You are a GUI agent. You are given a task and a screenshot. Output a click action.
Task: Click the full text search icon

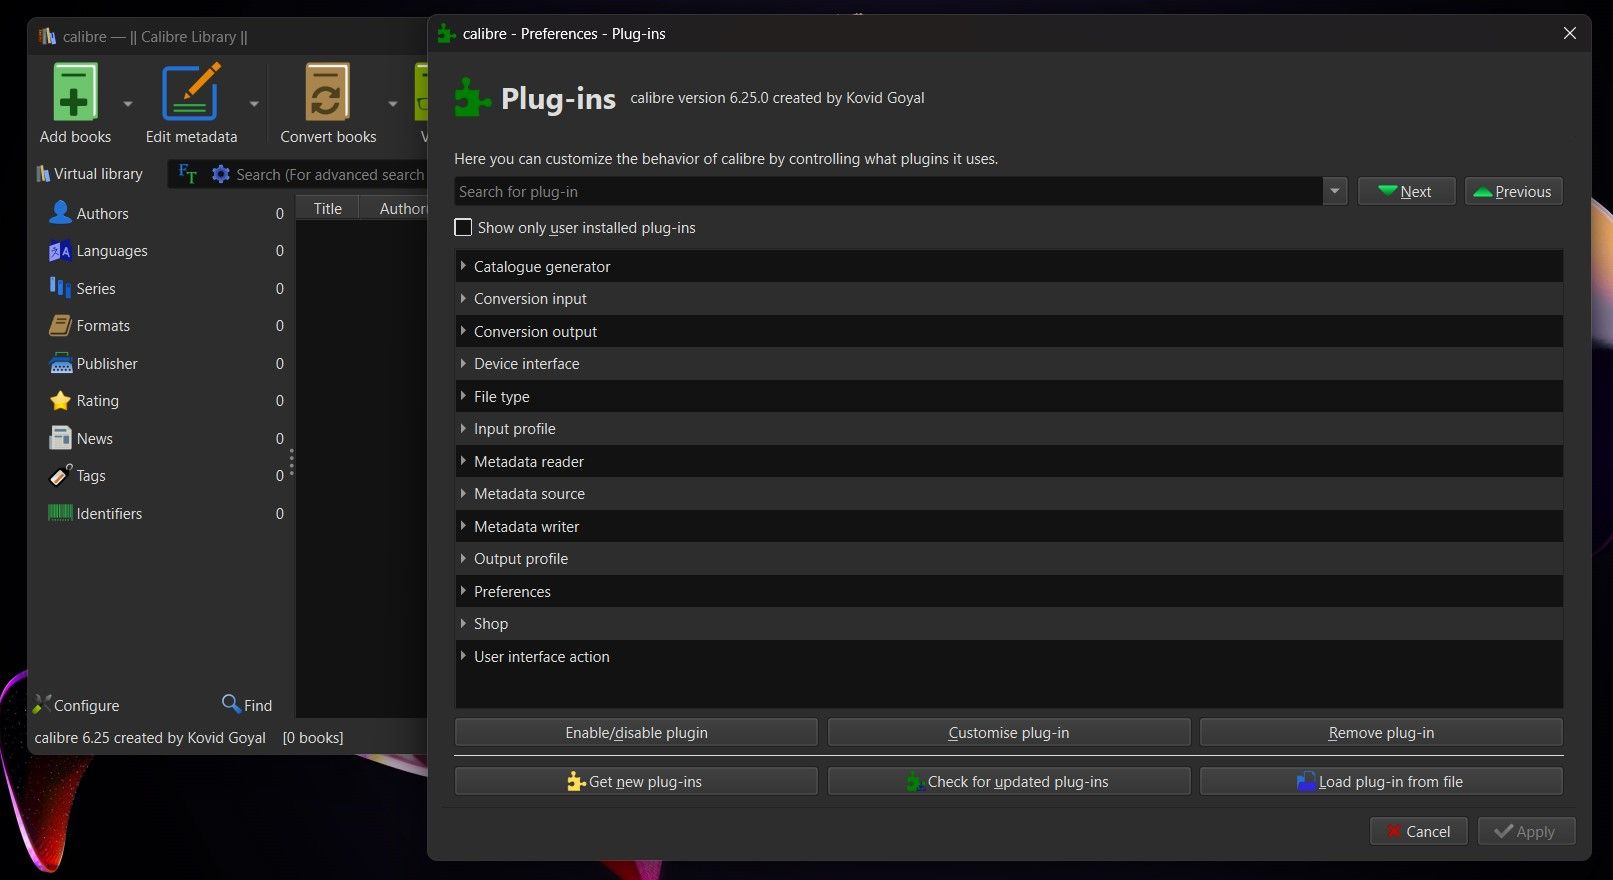188,174
